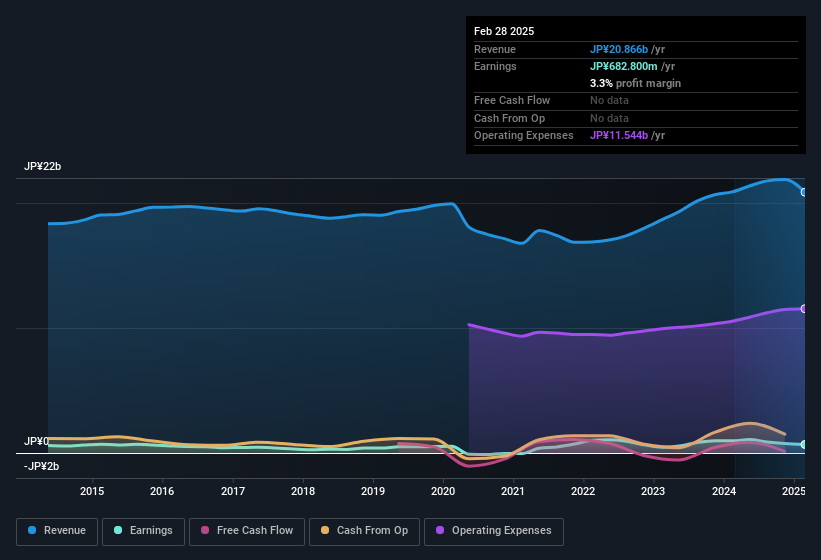Click the Operating Expenses label in tooltip
This screenshot has width=821, height=560.
pyautogui.click(x=524, y=135)
